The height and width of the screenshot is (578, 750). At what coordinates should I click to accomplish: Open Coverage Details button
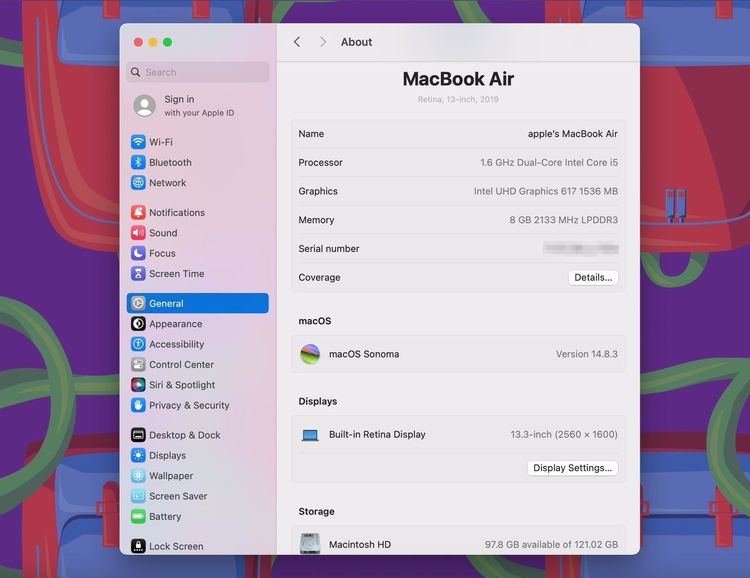pos(593,278)
